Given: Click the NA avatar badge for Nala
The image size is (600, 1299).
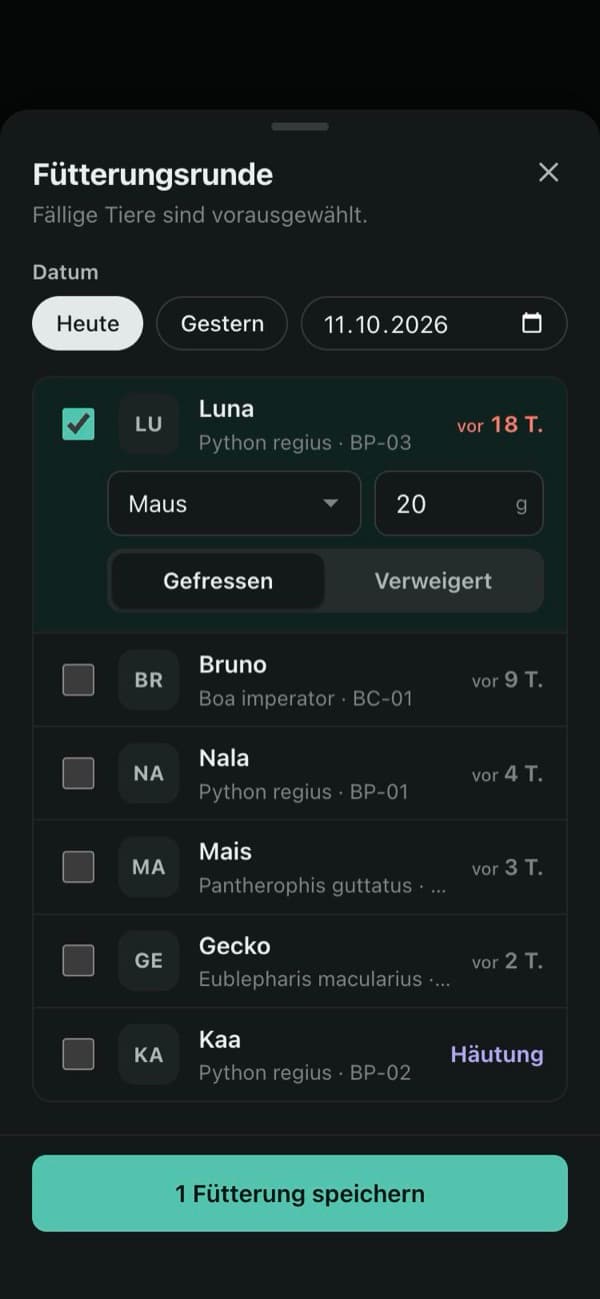Looking at the screenshot, I should click(148, 773).
